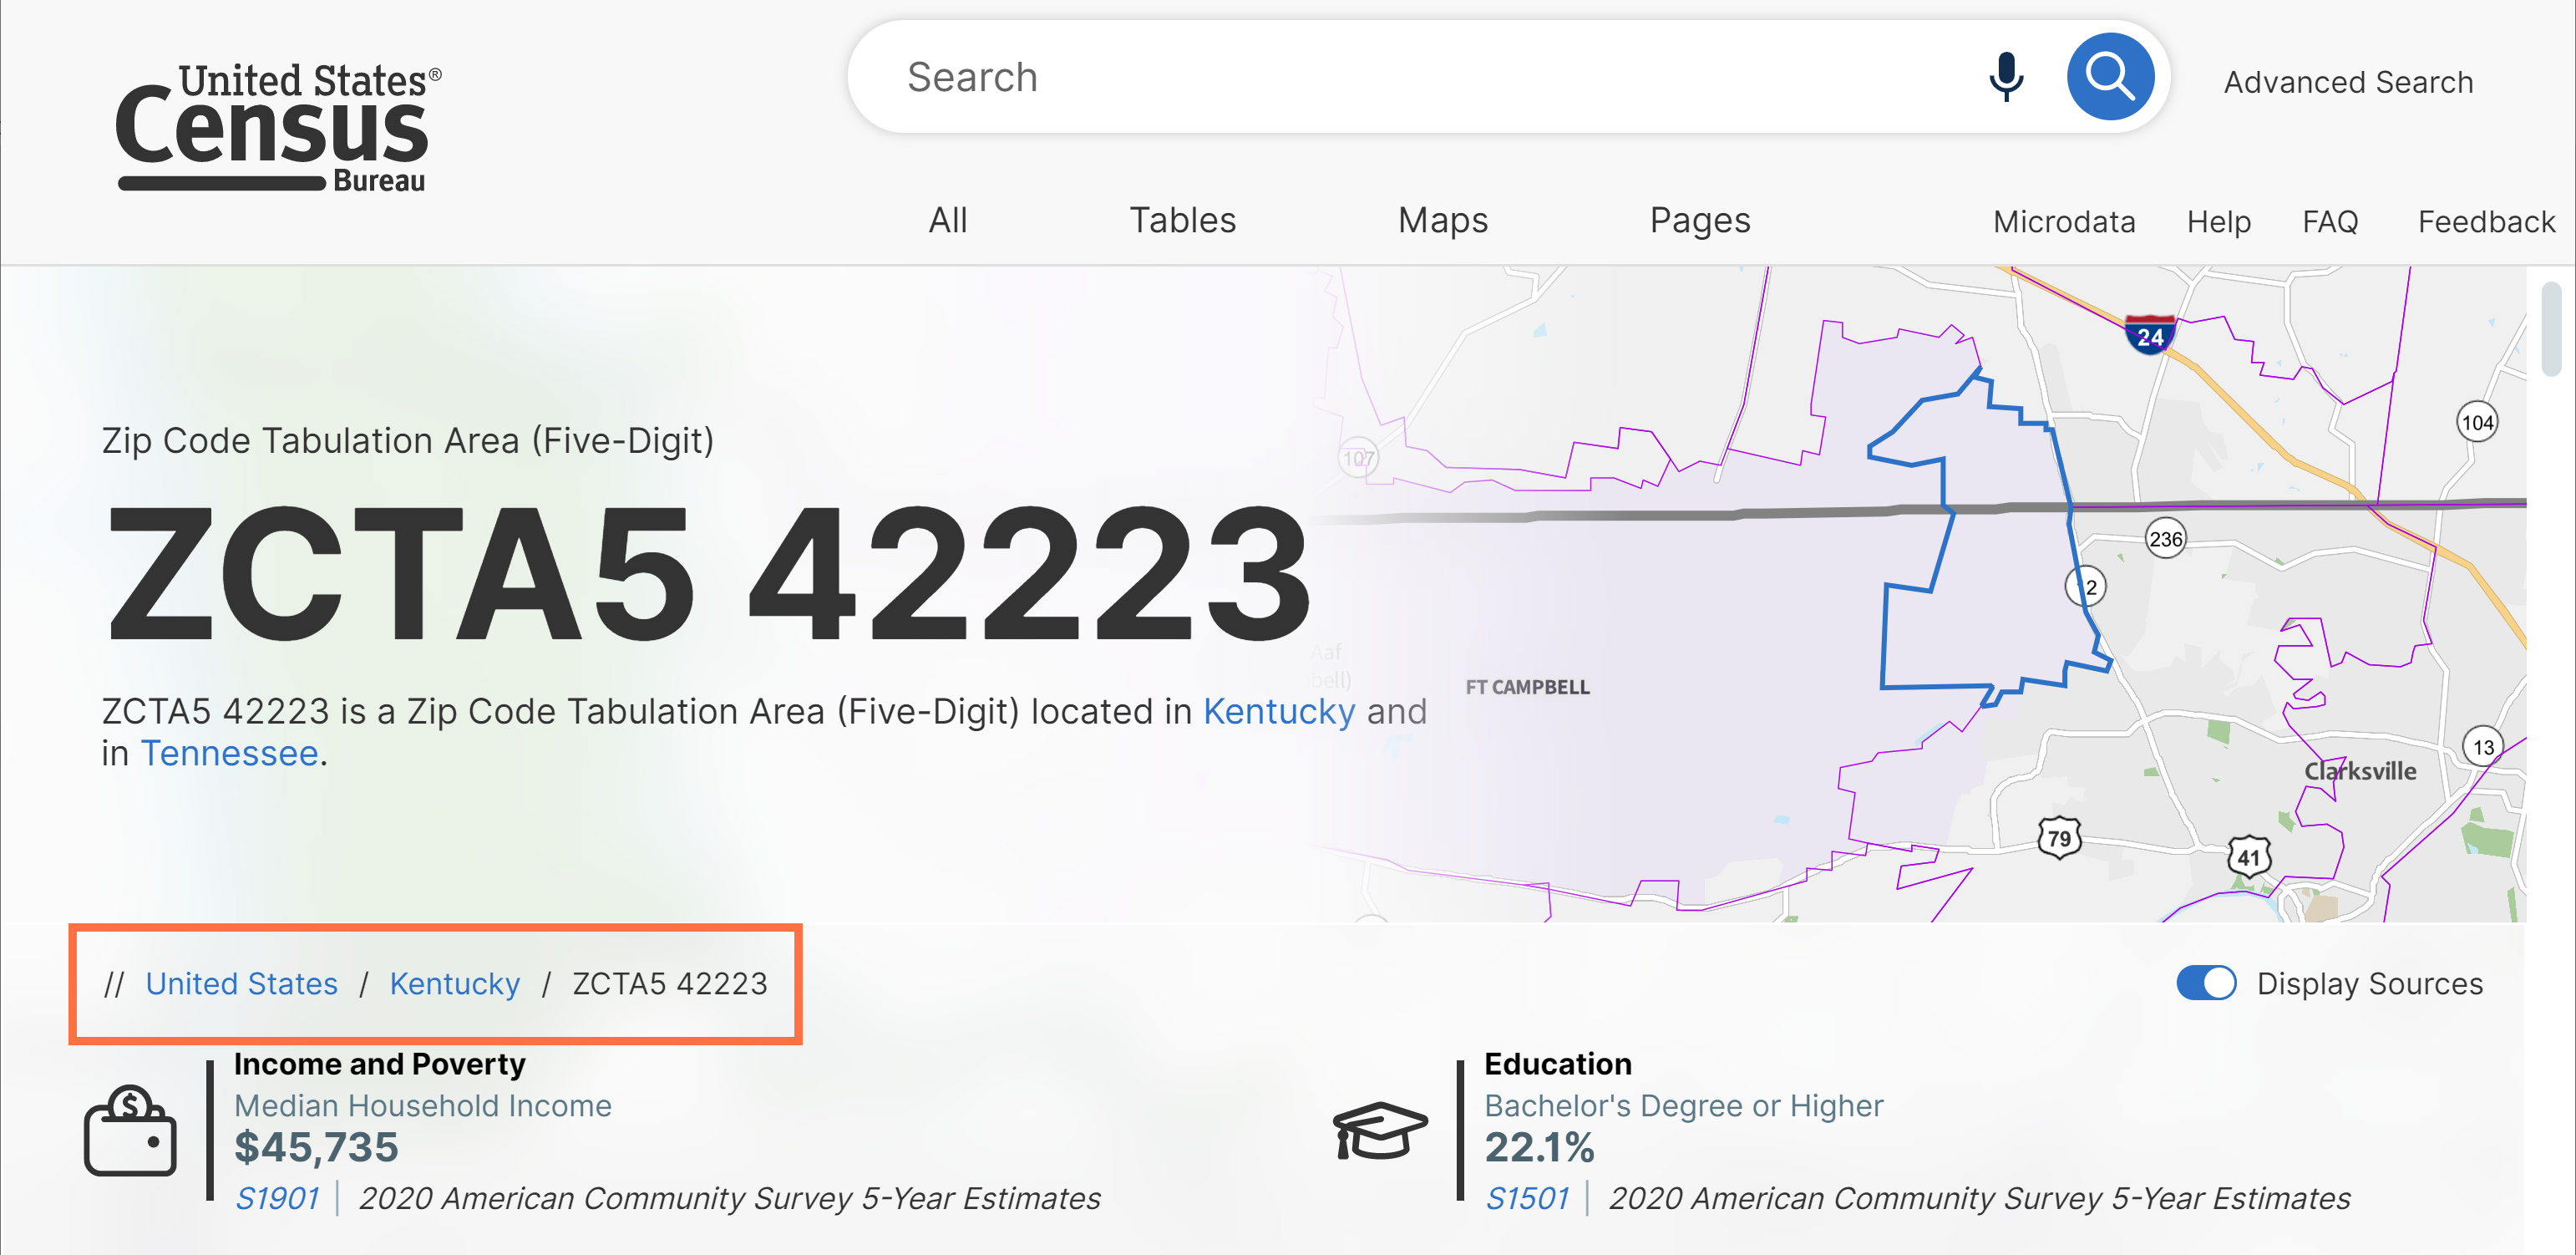Click the route 104 marker on the map
This screenshot has height=1255, width=2576.
2477,422
